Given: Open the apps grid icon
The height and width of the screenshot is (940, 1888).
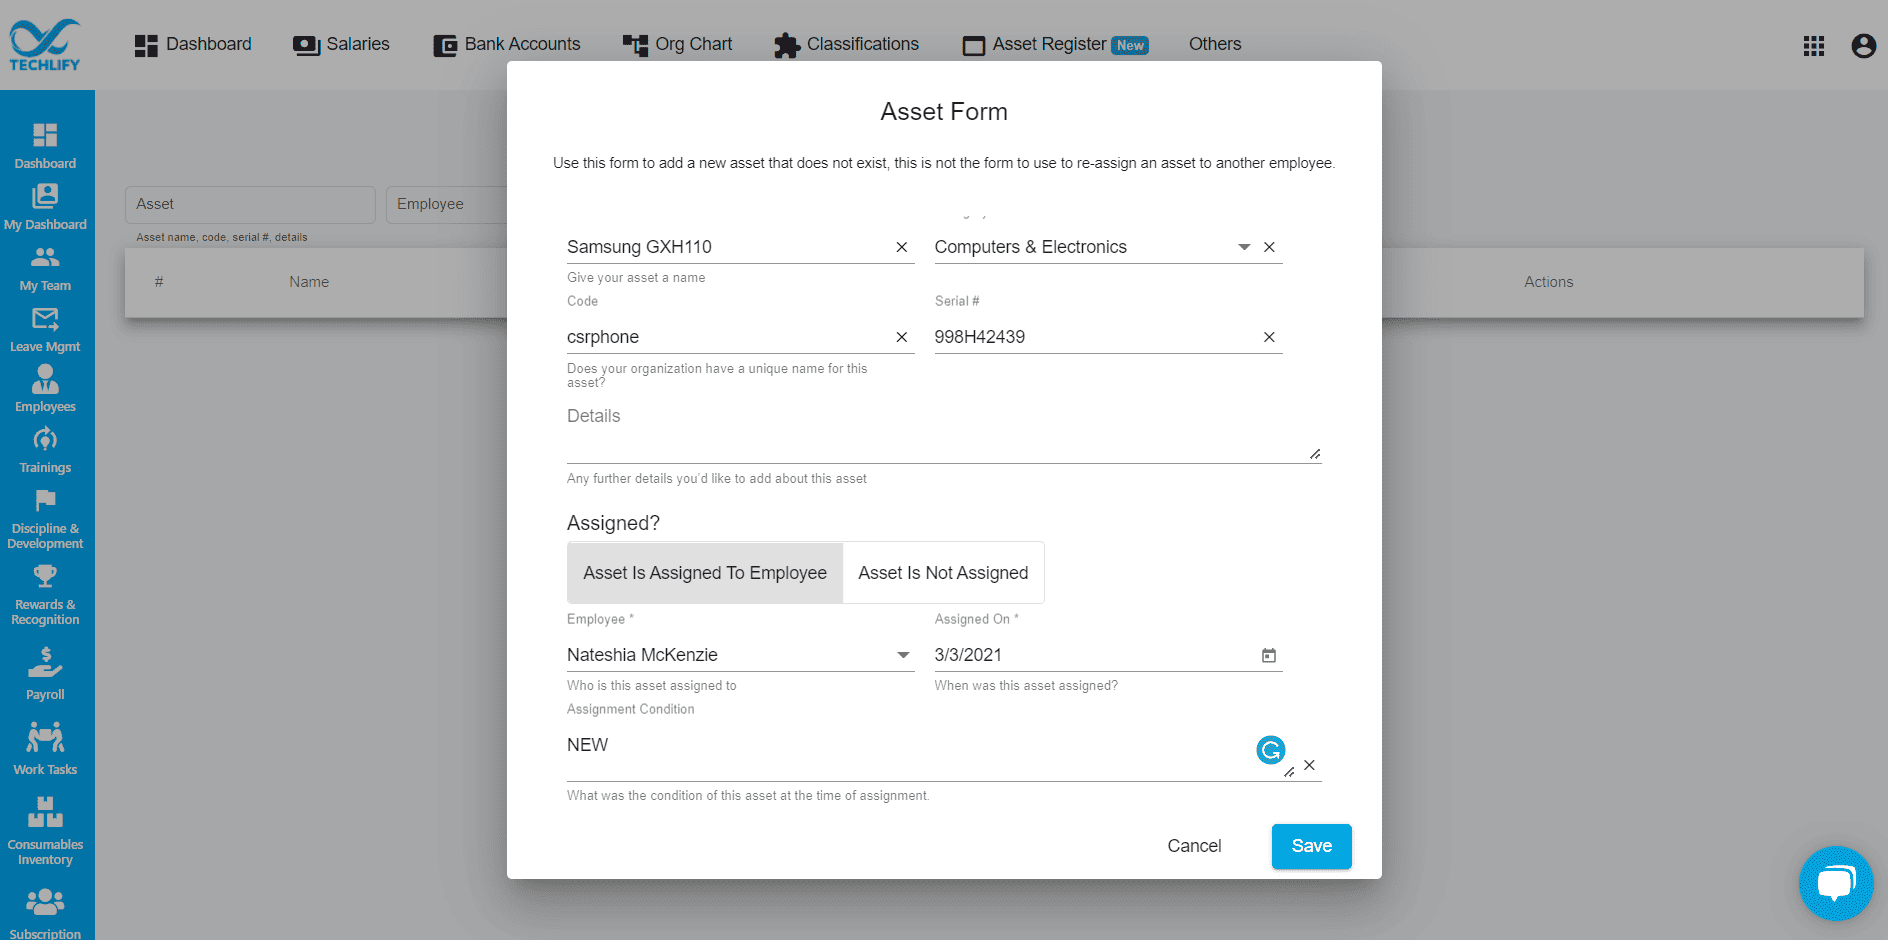Looking at the screenshot, I should point(1813,46).
